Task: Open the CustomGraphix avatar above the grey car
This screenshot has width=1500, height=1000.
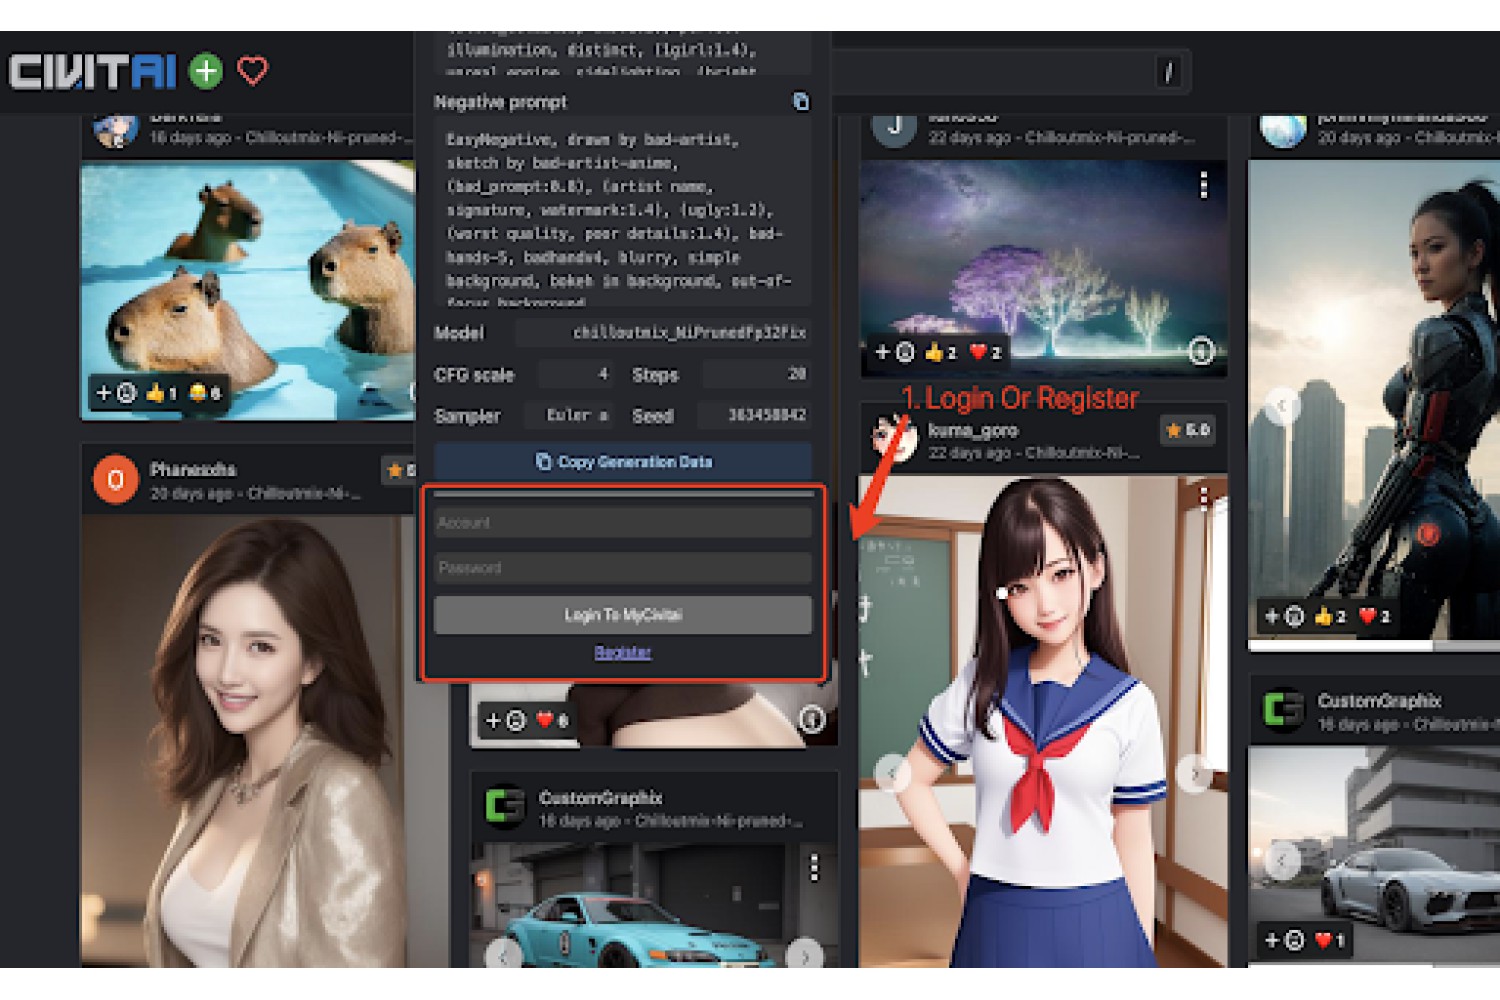Action: coord(1284,710)
